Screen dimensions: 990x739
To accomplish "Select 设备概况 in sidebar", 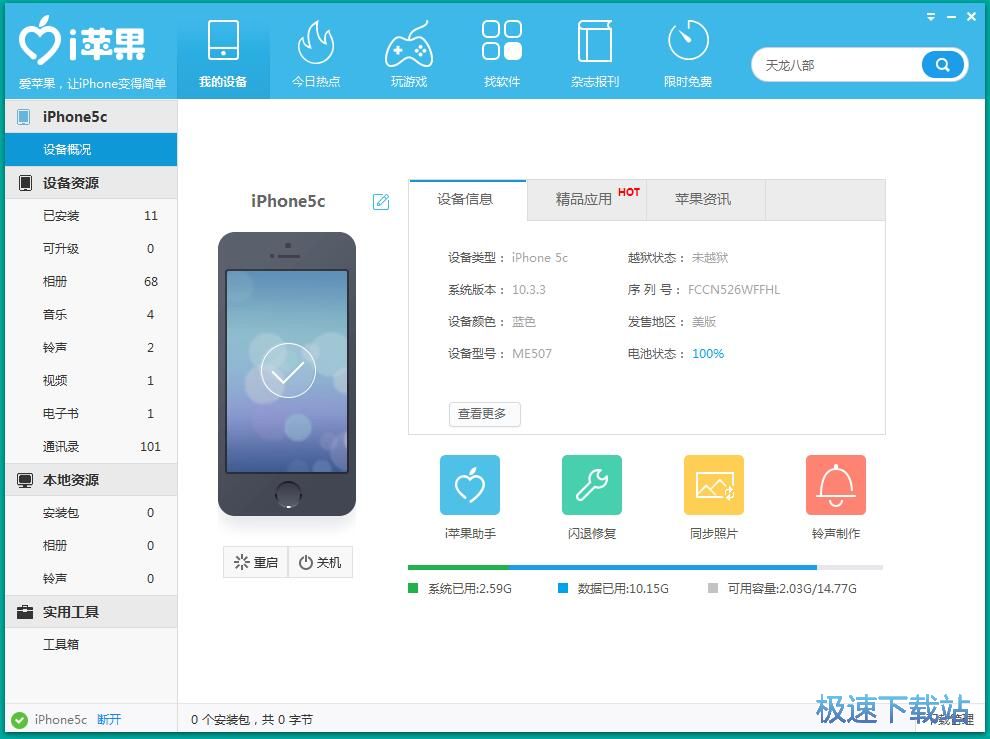I will [x=91, y=150].
